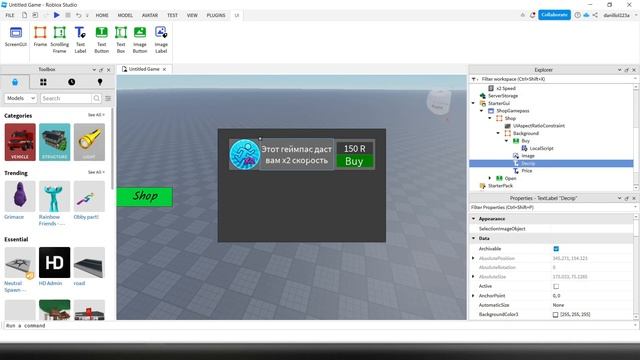The image size is (640, 360).
Task: Click the notifications bell icon
Action: 533,15
